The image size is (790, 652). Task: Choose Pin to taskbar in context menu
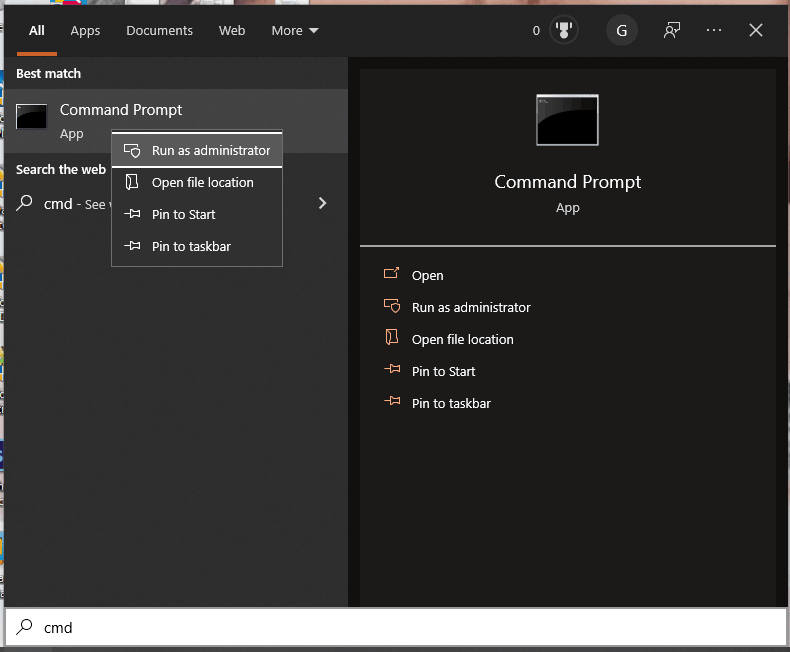coord(196,246)
